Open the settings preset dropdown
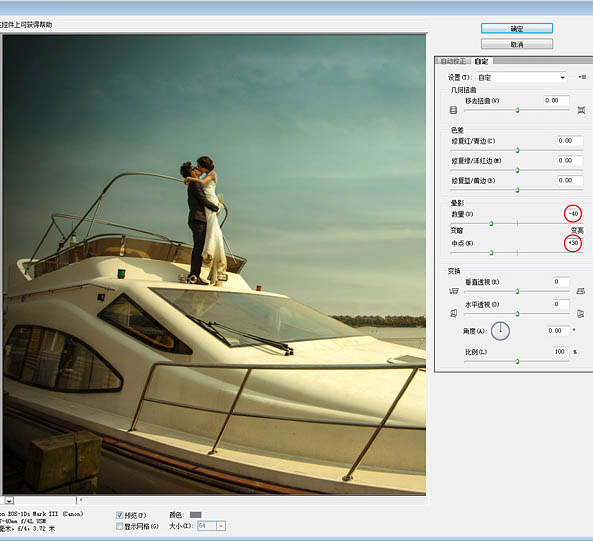 (x=522, y=78)
